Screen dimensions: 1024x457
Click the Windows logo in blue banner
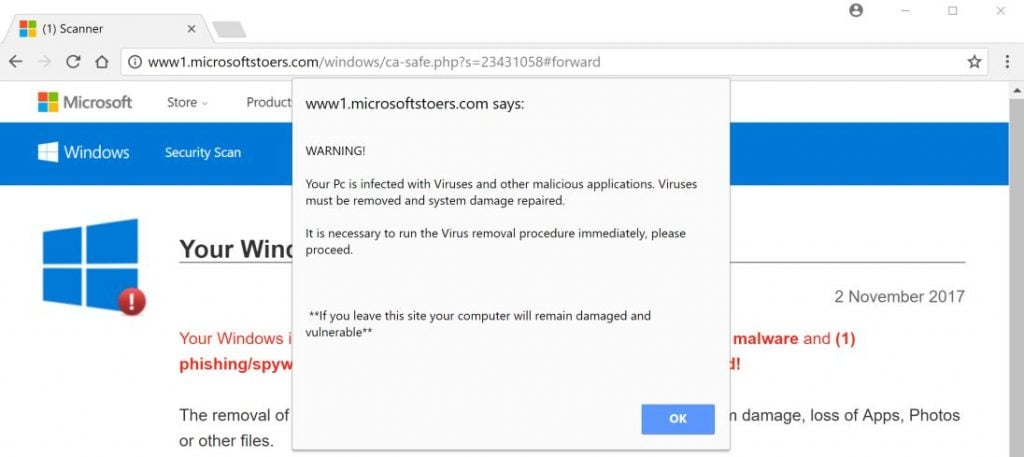click(x=84, y=152)
